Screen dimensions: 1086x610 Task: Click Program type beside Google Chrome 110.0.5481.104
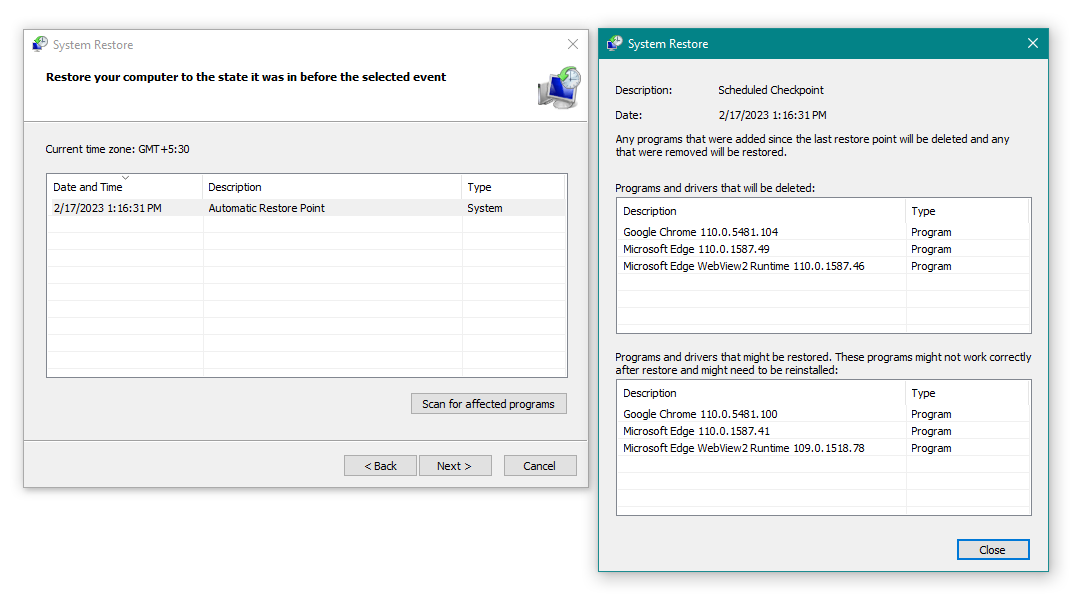click(x=931, y=232)
